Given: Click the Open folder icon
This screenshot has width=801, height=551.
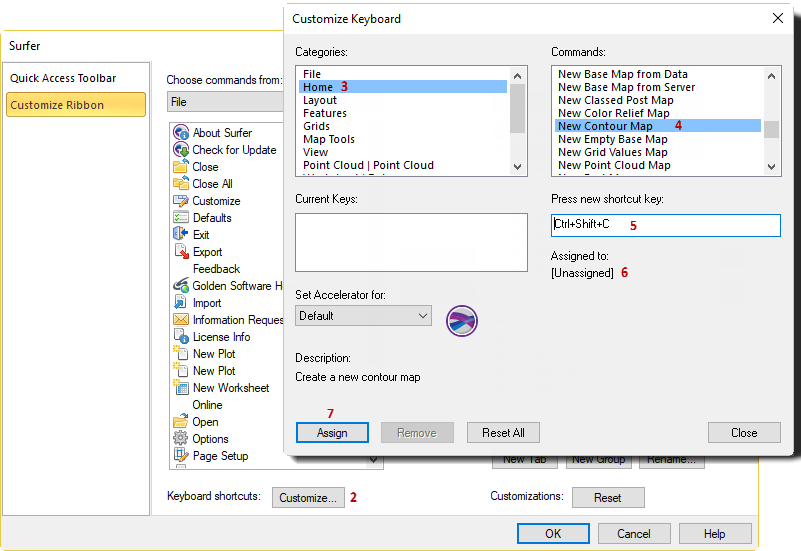Looking at the screenshot, I should click(181, 422).
